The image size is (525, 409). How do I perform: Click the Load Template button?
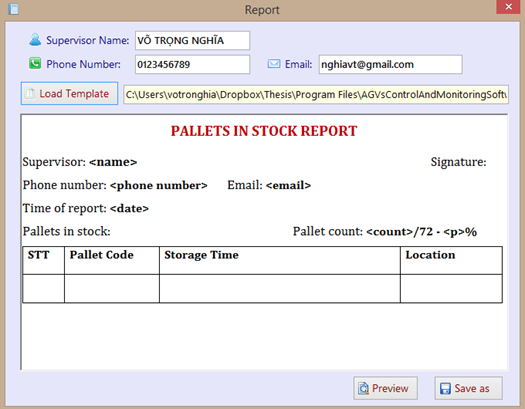point(69,93)
